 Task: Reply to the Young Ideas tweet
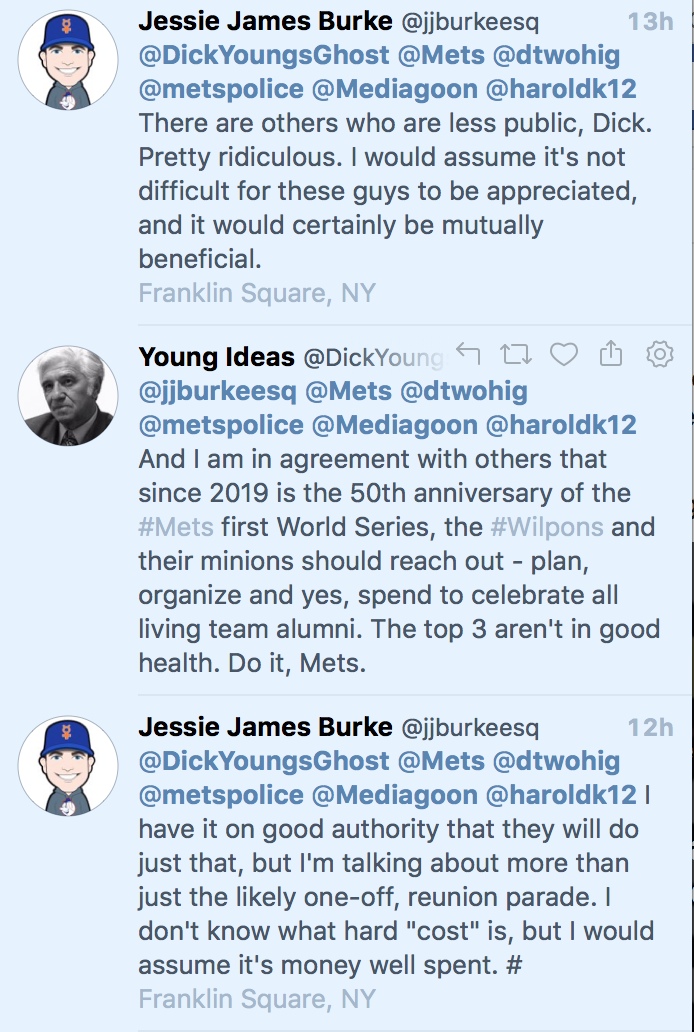468,354
